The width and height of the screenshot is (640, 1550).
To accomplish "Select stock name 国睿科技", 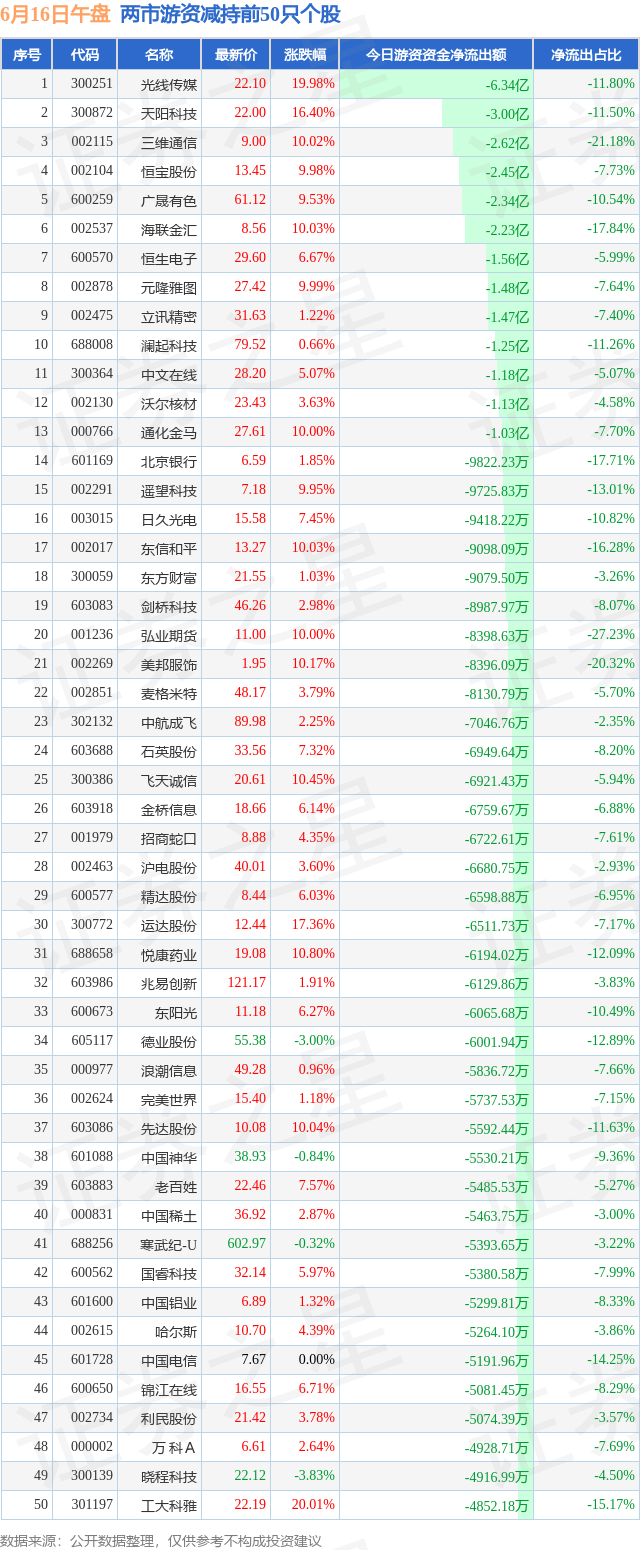I will 169,1273.
